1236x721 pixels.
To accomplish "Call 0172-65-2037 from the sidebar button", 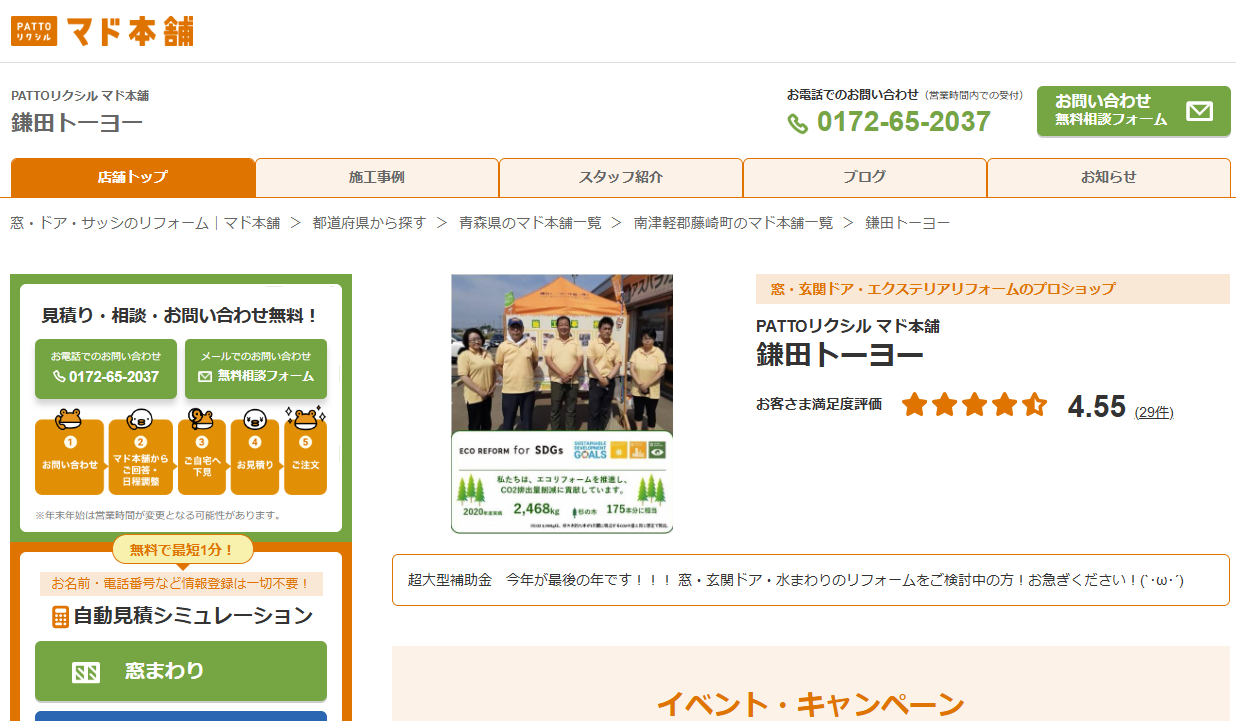I will click(106, 368).
